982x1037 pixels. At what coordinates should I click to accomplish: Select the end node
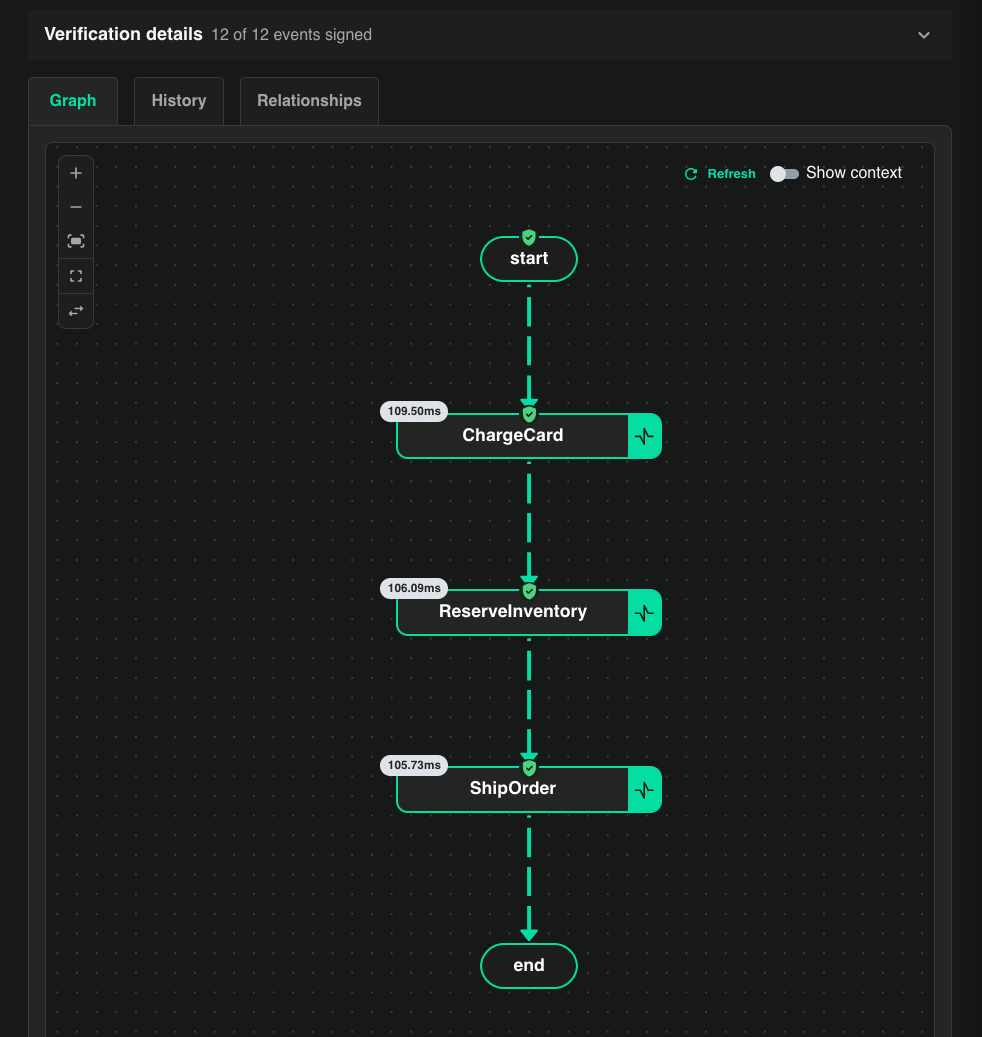pyautogui.click(x=529, y=966)
